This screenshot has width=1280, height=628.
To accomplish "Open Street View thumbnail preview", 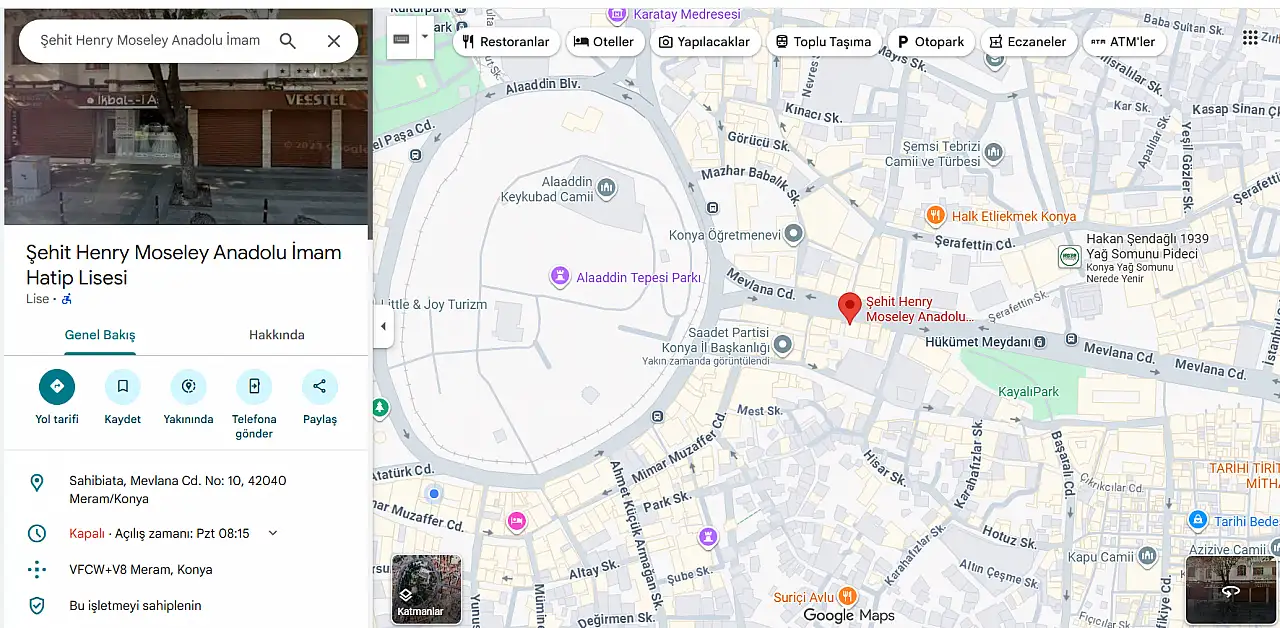I will coord(1231,589).
